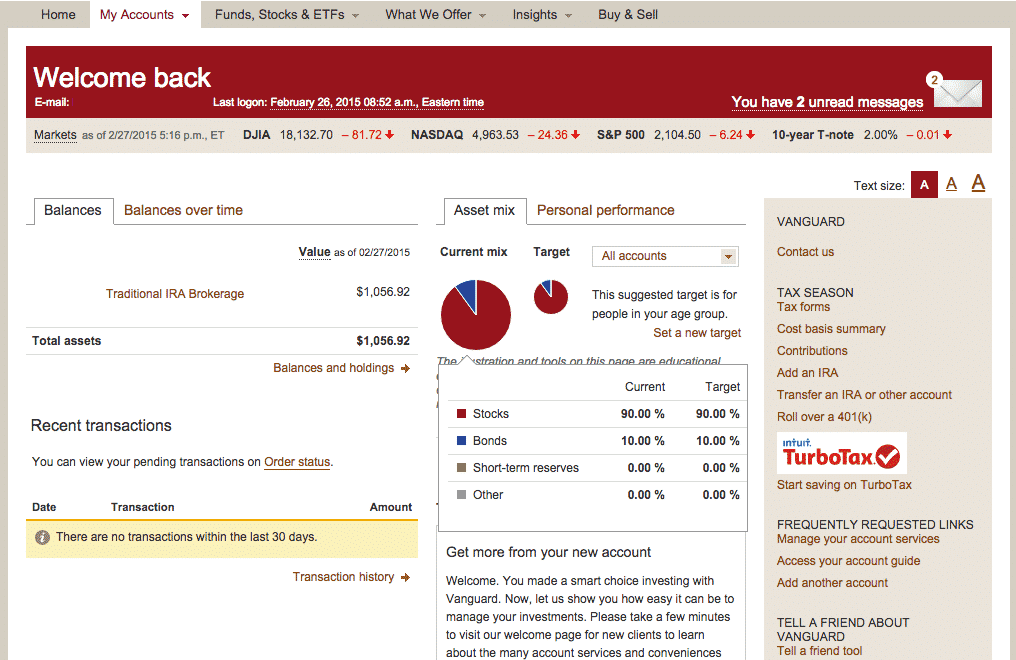Open the Cost basis summary link
The width and height of the screenshot is (1016, 660).
(x=831, y=329)
